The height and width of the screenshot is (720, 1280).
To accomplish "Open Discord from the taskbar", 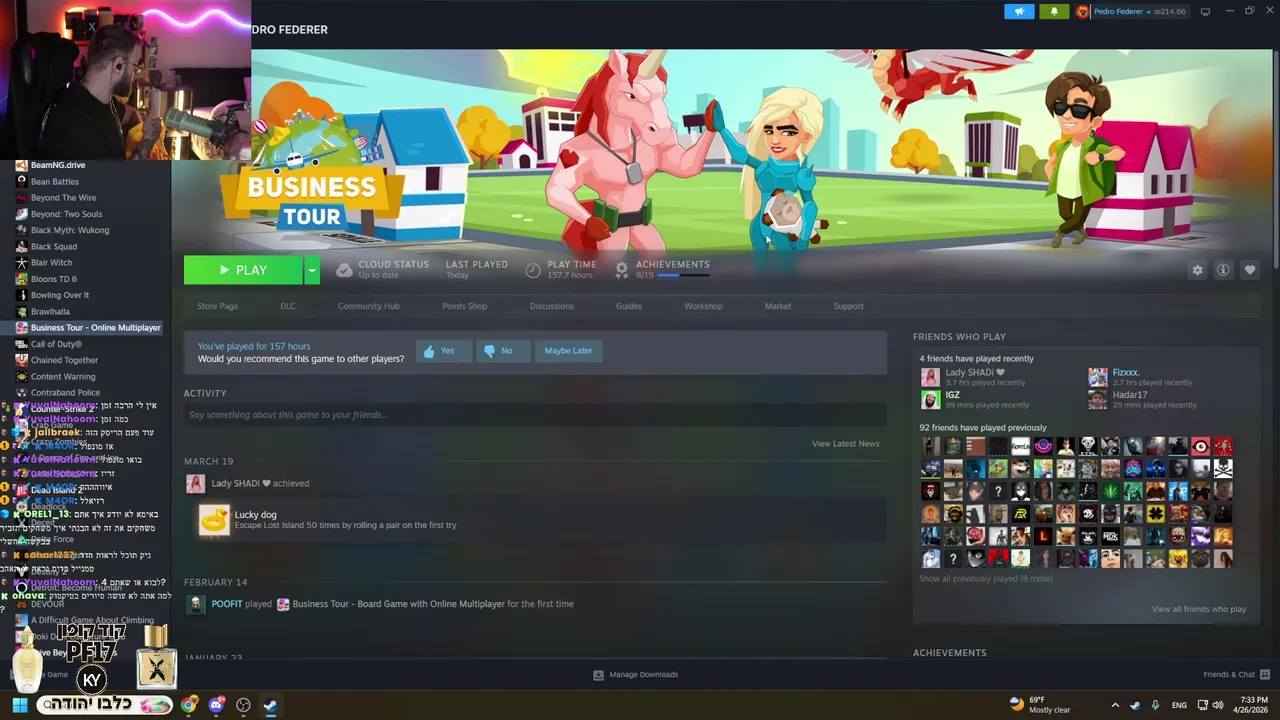I will click(x=216, y=705).
